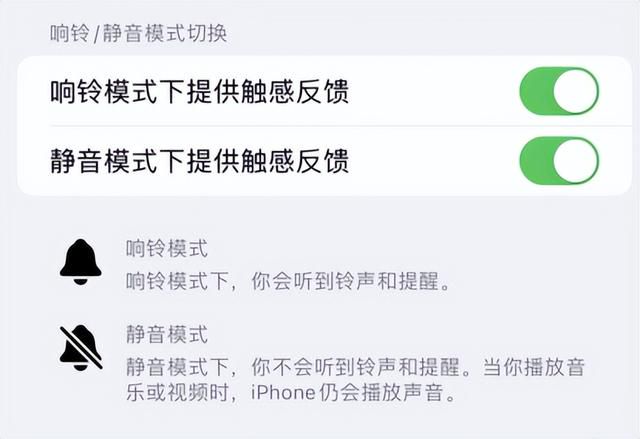Turn off haptics in silent mode switch

coord(559,161)
